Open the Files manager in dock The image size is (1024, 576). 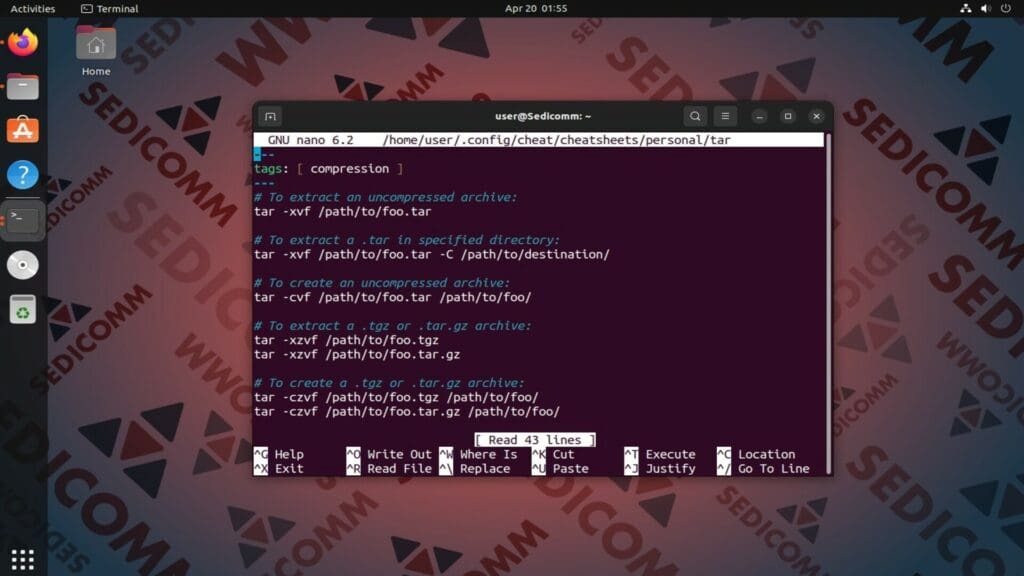[23, 87]
